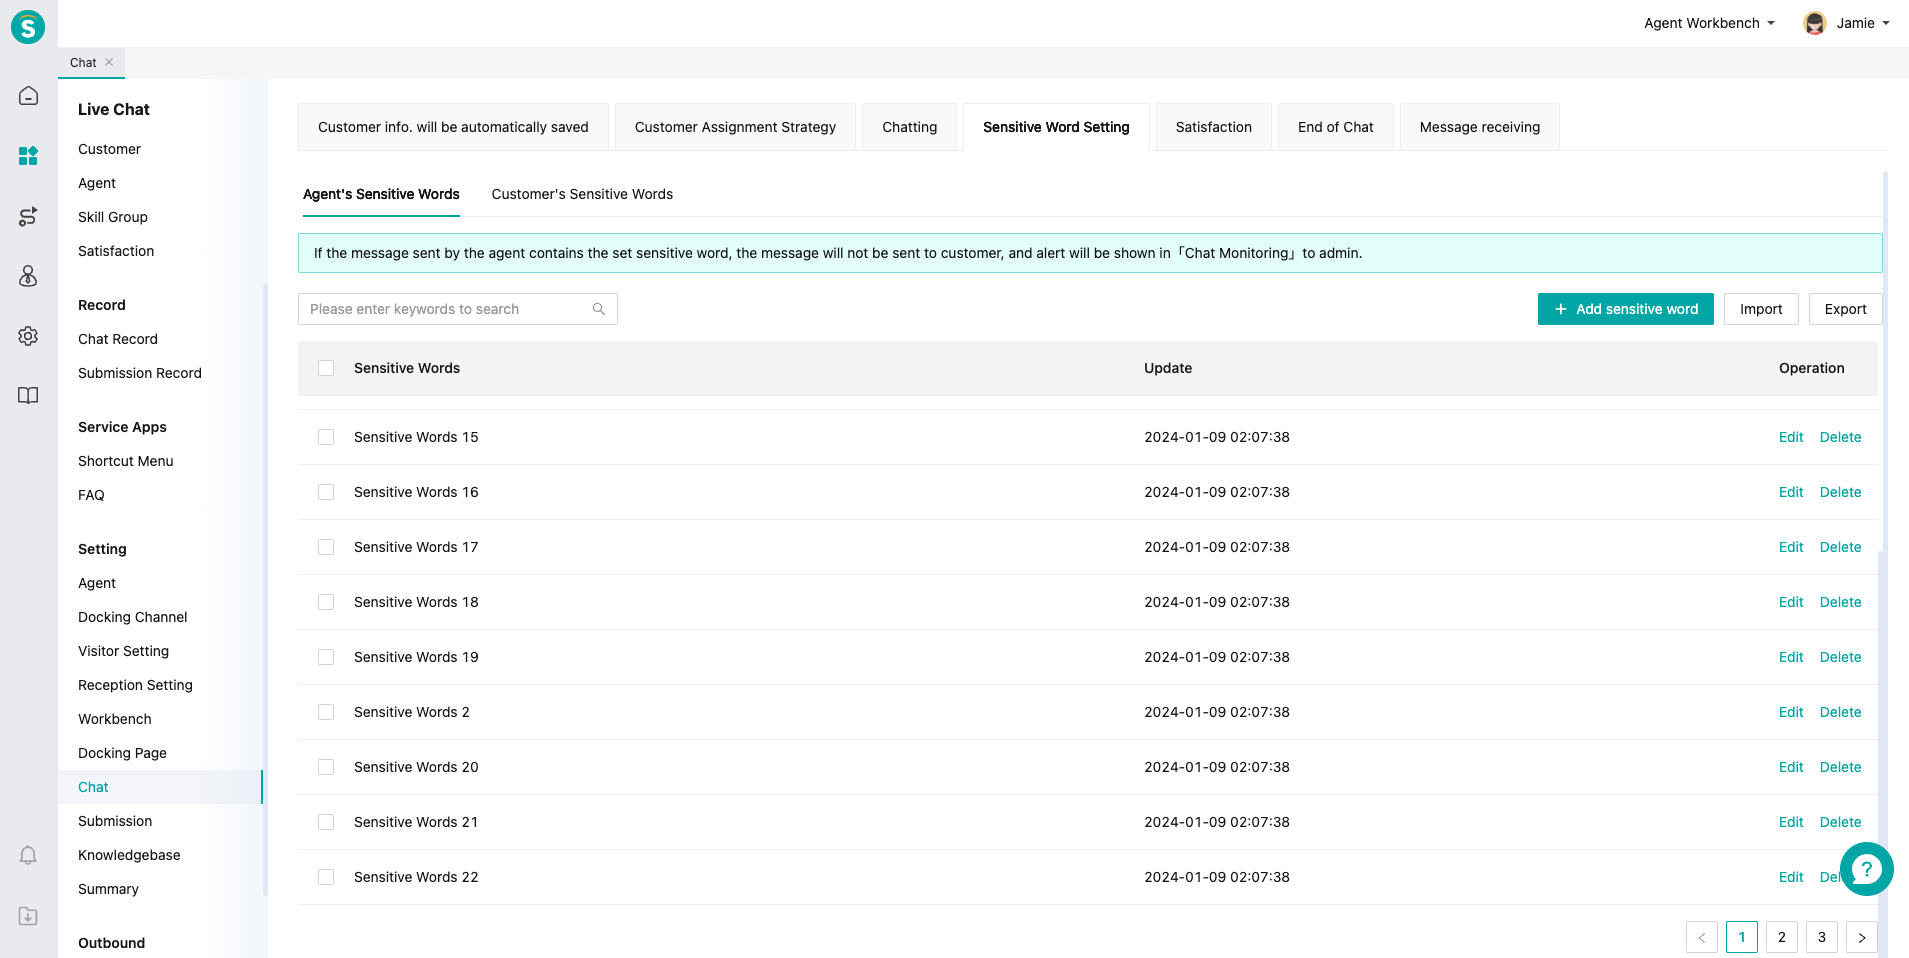
Task: Open the book knowledge icon
Action: point(28,395)
